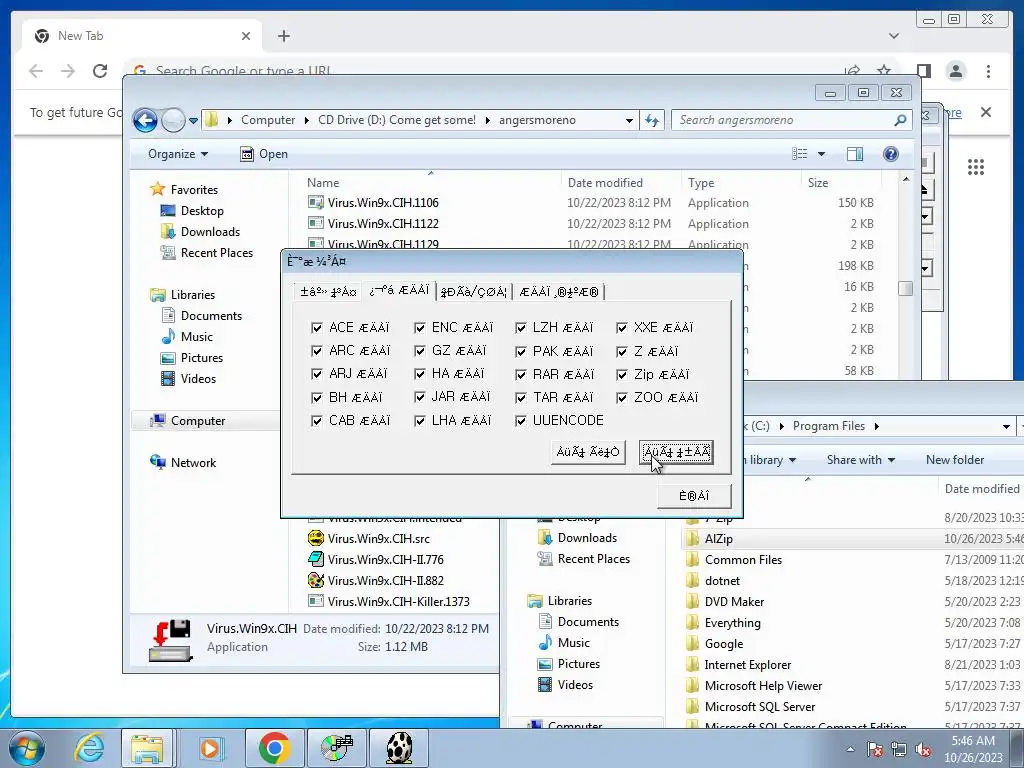Toggle the CAB association checkbox

point(317,421)
